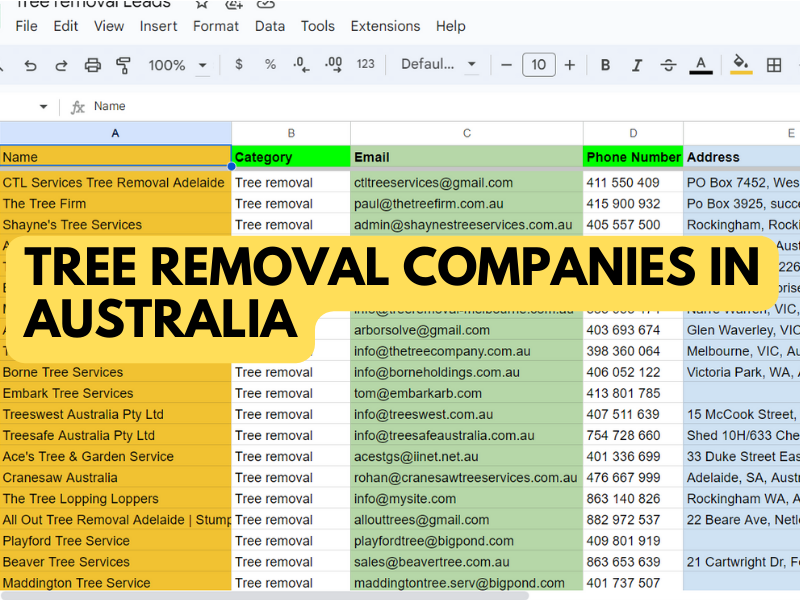Toggle italic formatting
Image resolution: width=800 pixels, height=600 pixels.
(637, 65)
